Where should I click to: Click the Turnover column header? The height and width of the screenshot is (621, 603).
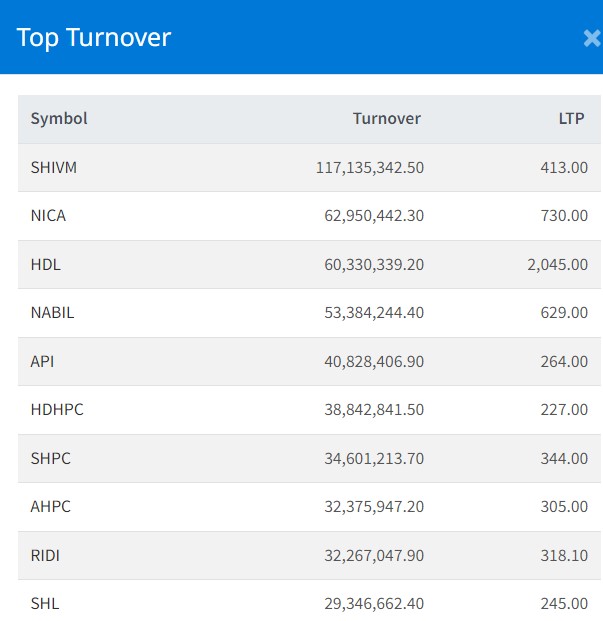pyautogui.click(x=386, y=118)
